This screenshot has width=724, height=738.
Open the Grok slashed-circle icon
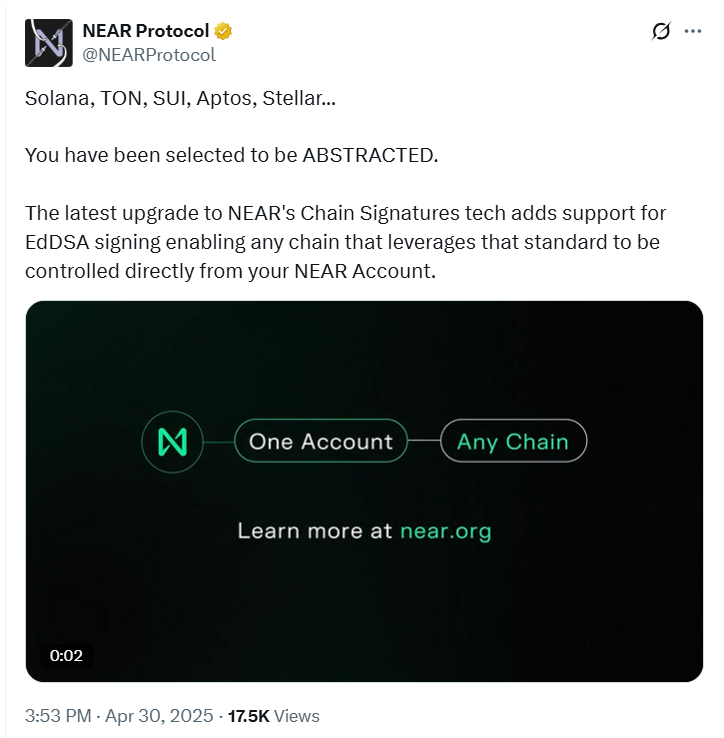click(661, 31)
